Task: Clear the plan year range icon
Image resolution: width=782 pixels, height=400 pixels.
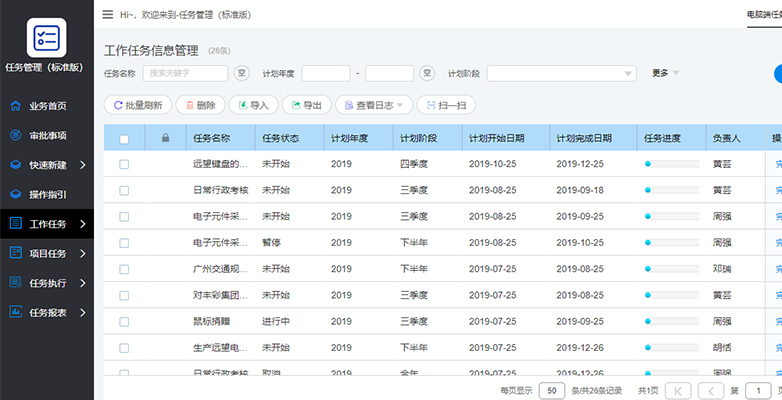Action: (x=427, y=73)
